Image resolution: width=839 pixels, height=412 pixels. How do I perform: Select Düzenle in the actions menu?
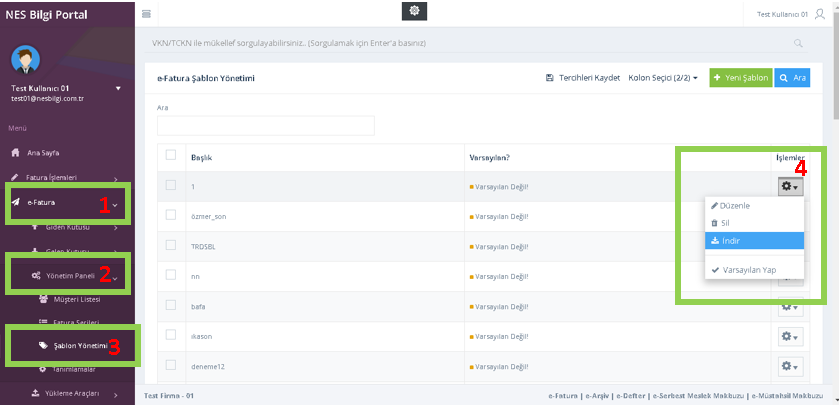pos(735,205)
